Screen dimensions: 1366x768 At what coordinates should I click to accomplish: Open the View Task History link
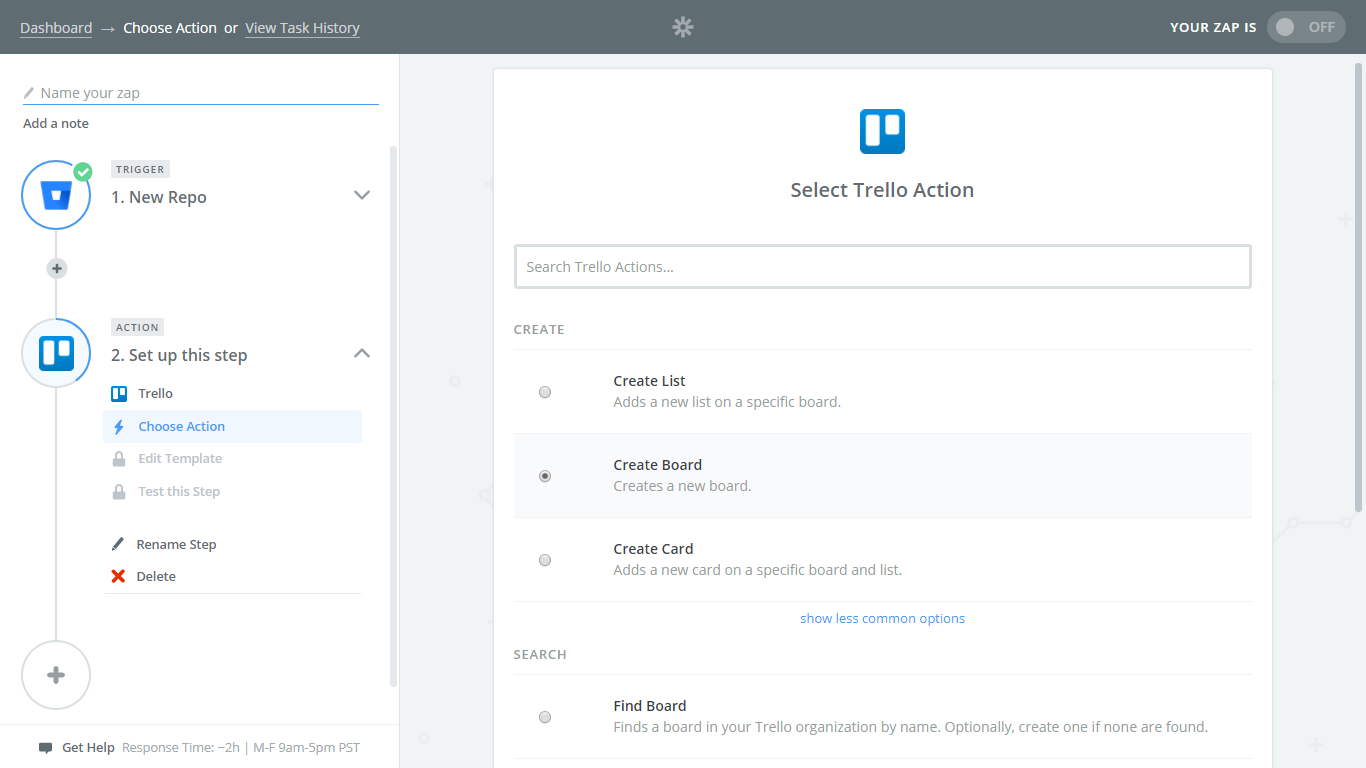(x=302, y=28)
